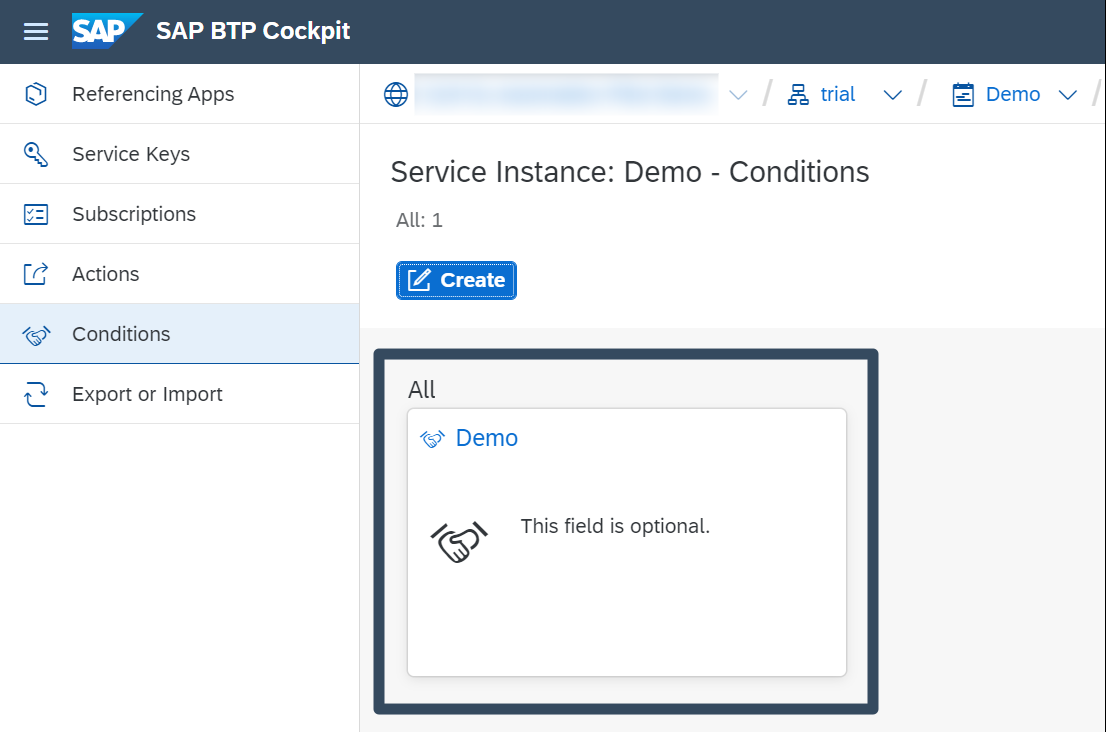Click the blurred global account name
This screenshot has height=732, width=1106.
566,94
